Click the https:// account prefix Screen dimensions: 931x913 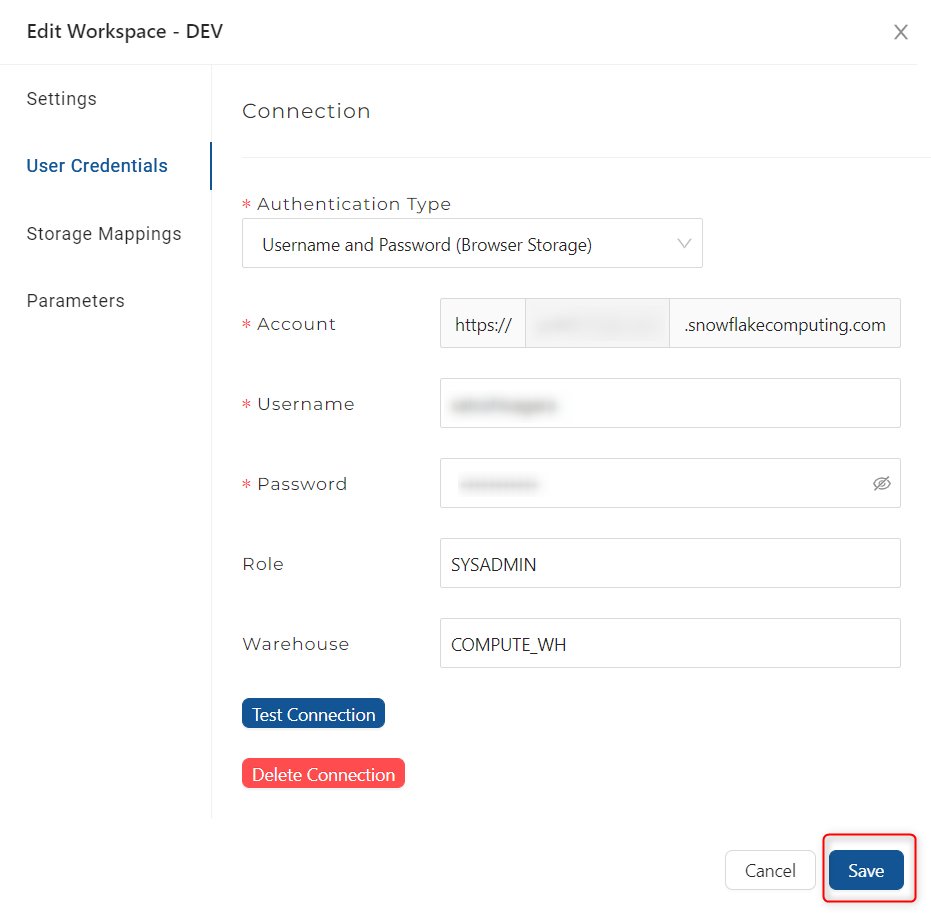[483, 324]
